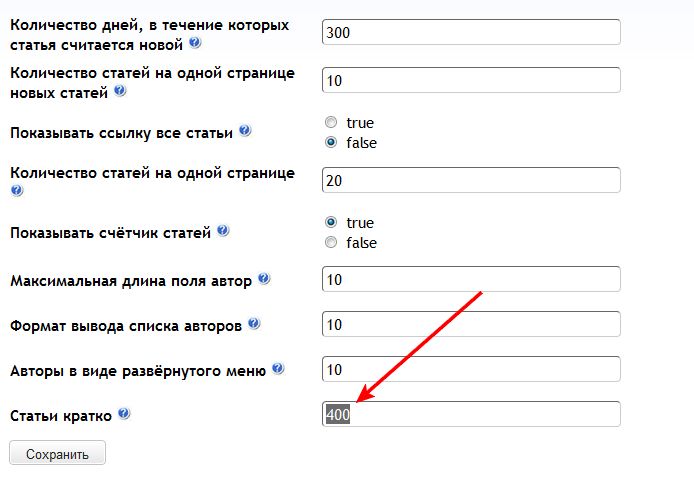Focus the days field containing 300
Image resolution: width=694 pixels, height=487 pixels.
(x=471, y=32)
